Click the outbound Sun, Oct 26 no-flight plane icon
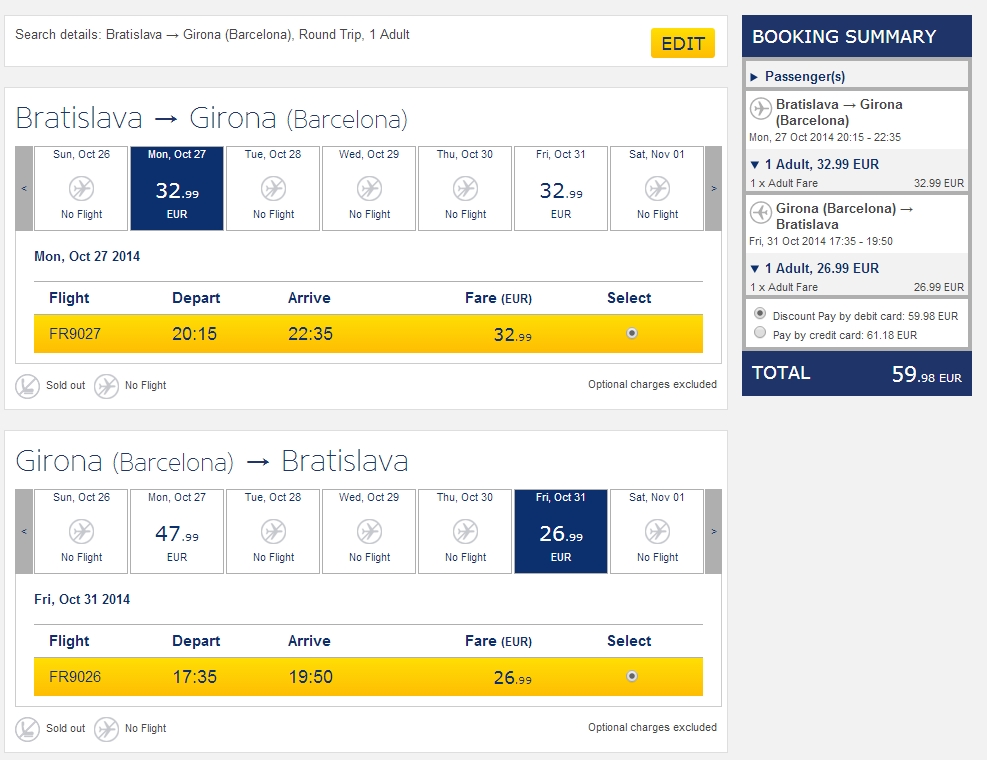The image size is (987, 760). pos(82,188)
